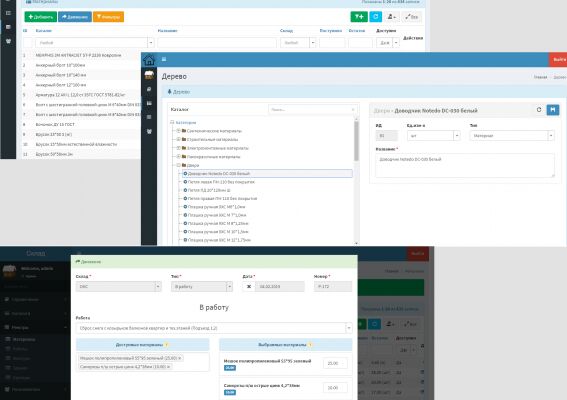Sort by the Каталог column header
The image size is (567, 400).
[44, 31]
